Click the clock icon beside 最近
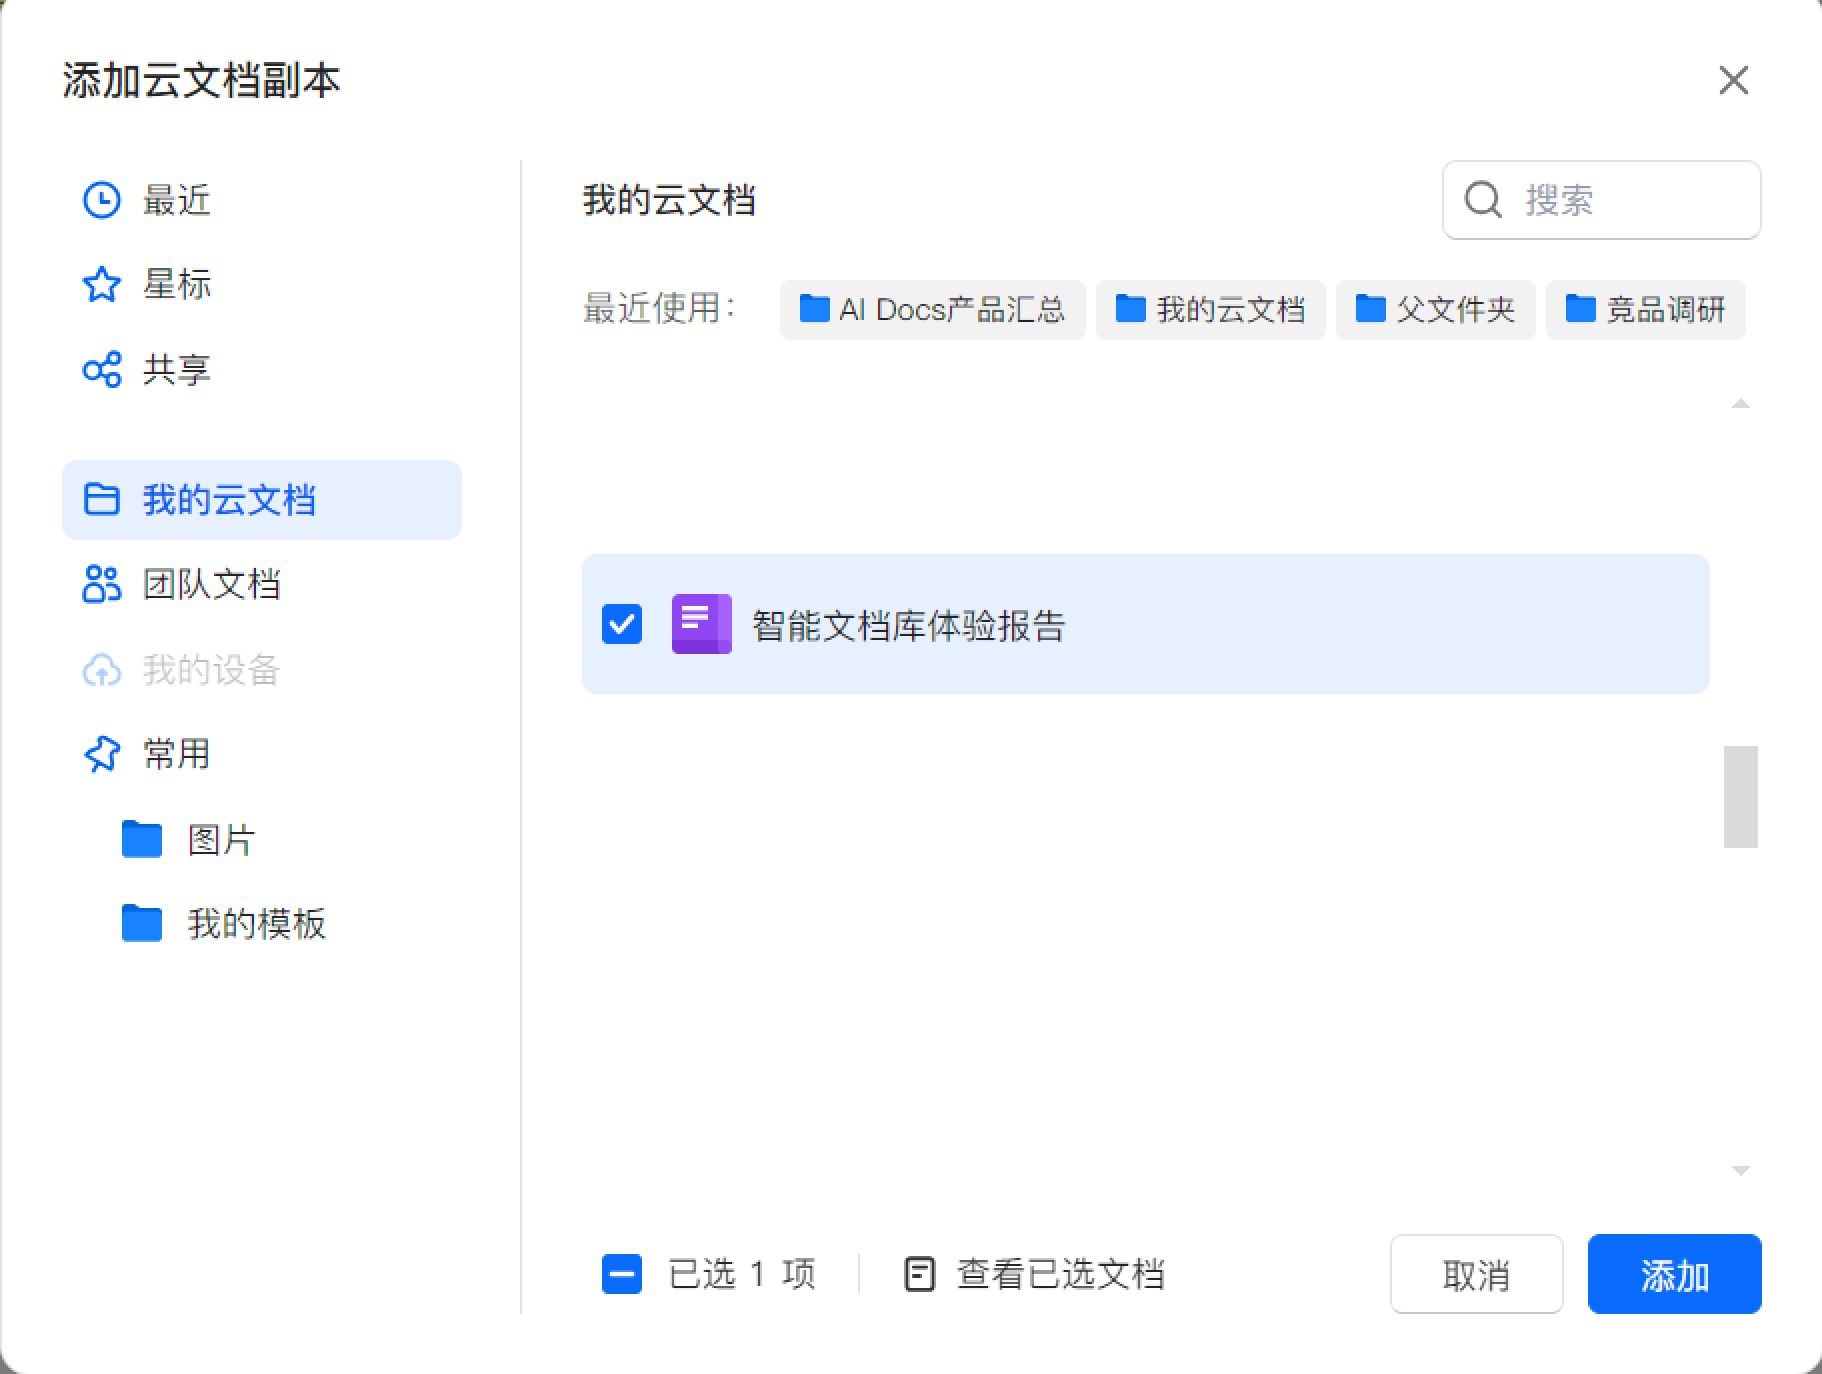Image resolution: width=1822 pixels, height=1374 pixels. pos(101,200)
